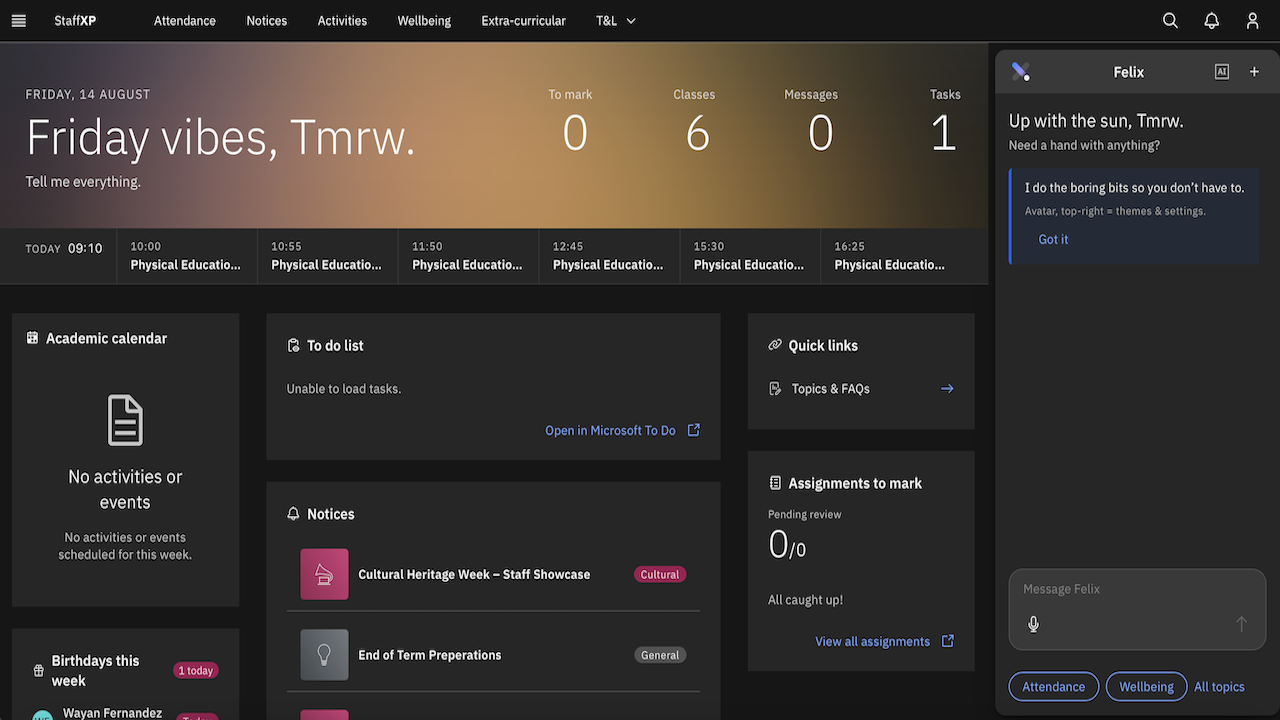Dismiss tip with Got it
The height and width of the screenshot is (720, 1280).
(x=1053, y=240)
